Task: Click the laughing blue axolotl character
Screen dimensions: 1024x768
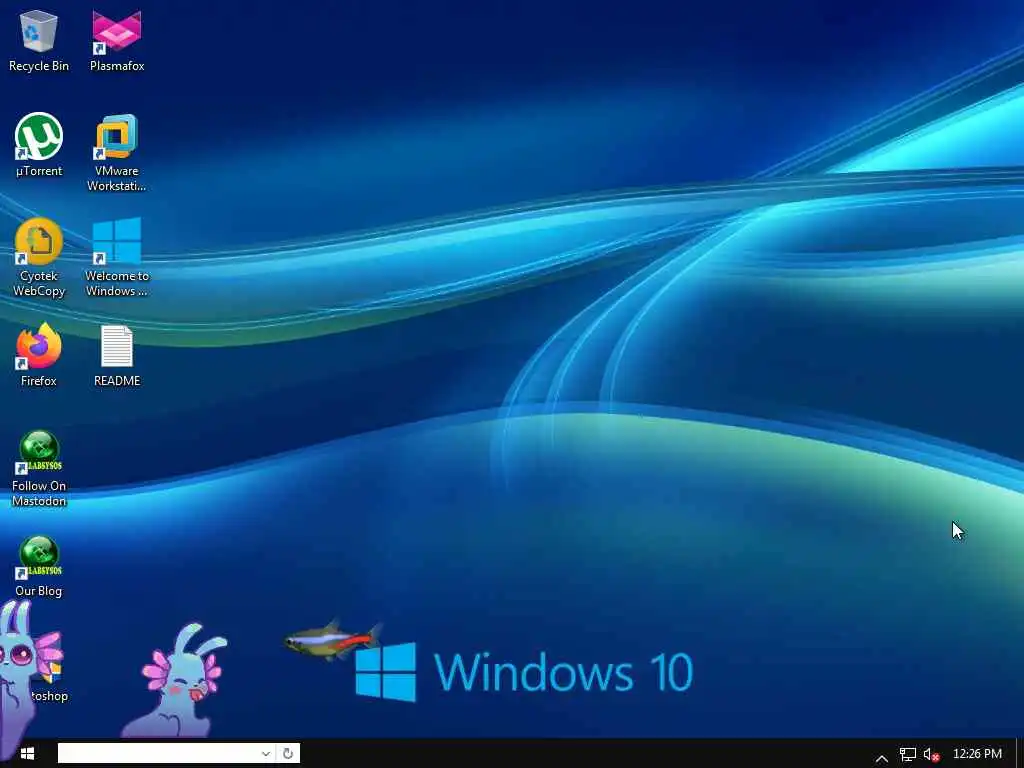Action: [175, 681]
